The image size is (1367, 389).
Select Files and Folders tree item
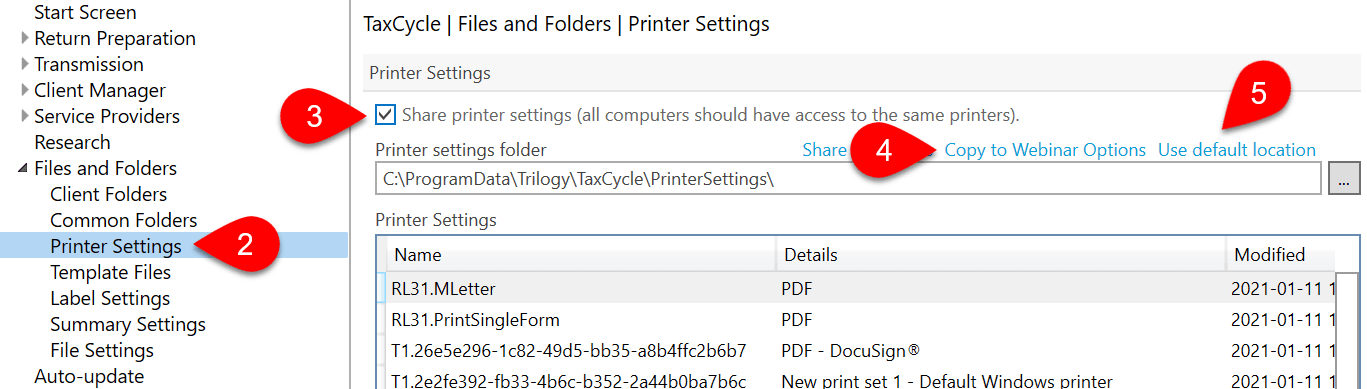point(105,169)
